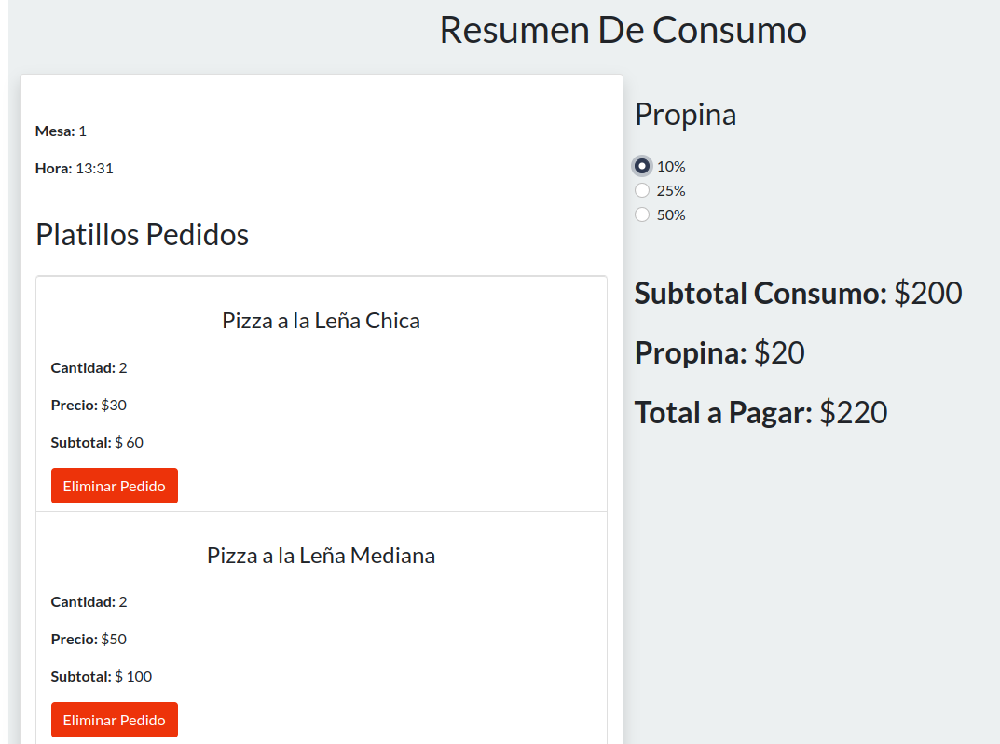1000x744 pixels.
Task: Click the Pizza a la Leña Chica title
Action: point(321,320)
